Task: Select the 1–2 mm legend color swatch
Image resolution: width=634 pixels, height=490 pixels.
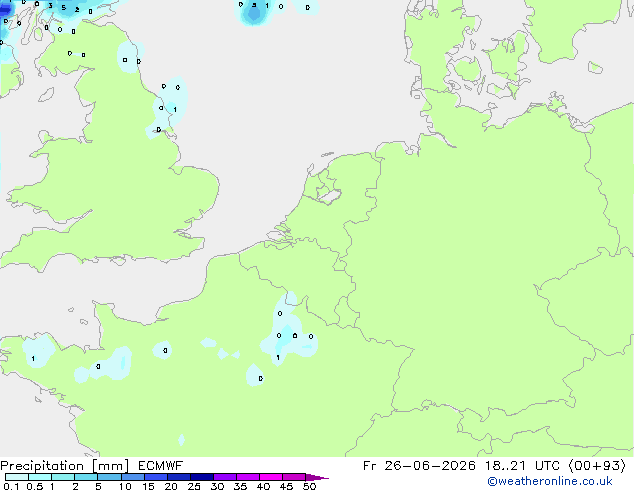Action: [63, 477]
